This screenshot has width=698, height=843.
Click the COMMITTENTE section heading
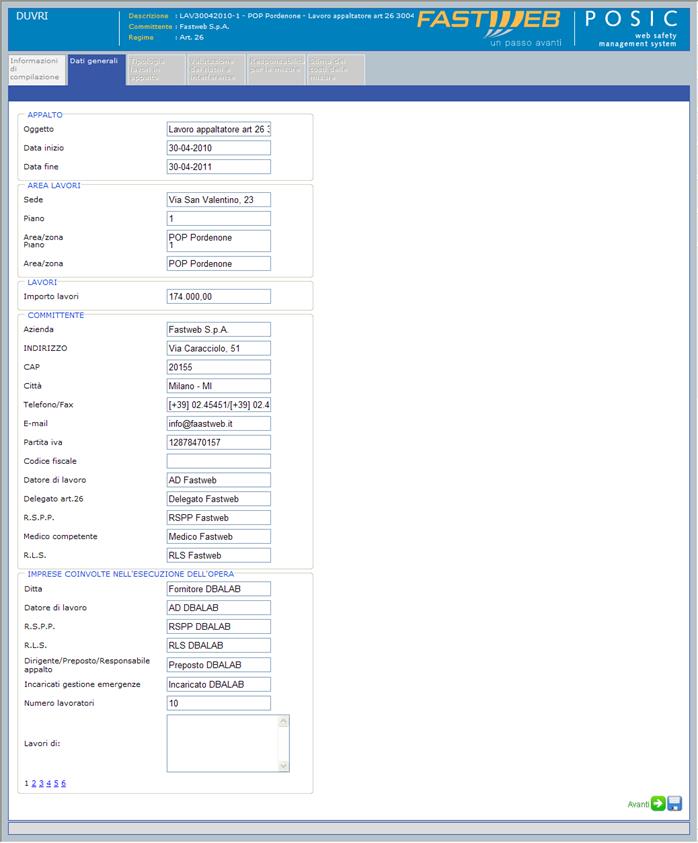pos(56,315)
